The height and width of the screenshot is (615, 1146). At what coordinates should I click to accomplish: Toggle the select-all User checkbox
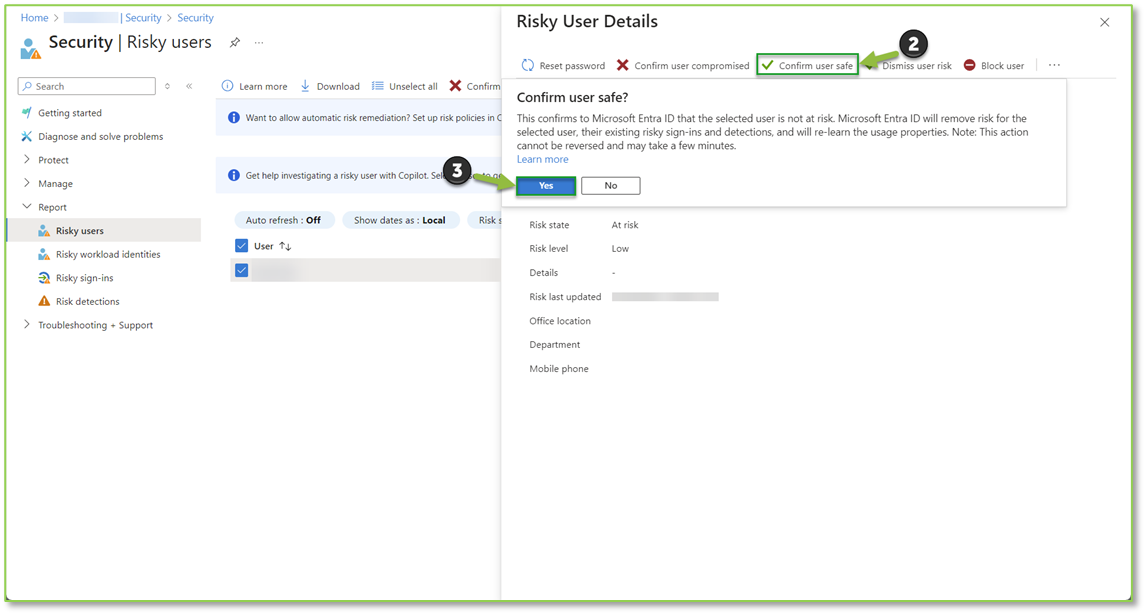coord(241,246)
